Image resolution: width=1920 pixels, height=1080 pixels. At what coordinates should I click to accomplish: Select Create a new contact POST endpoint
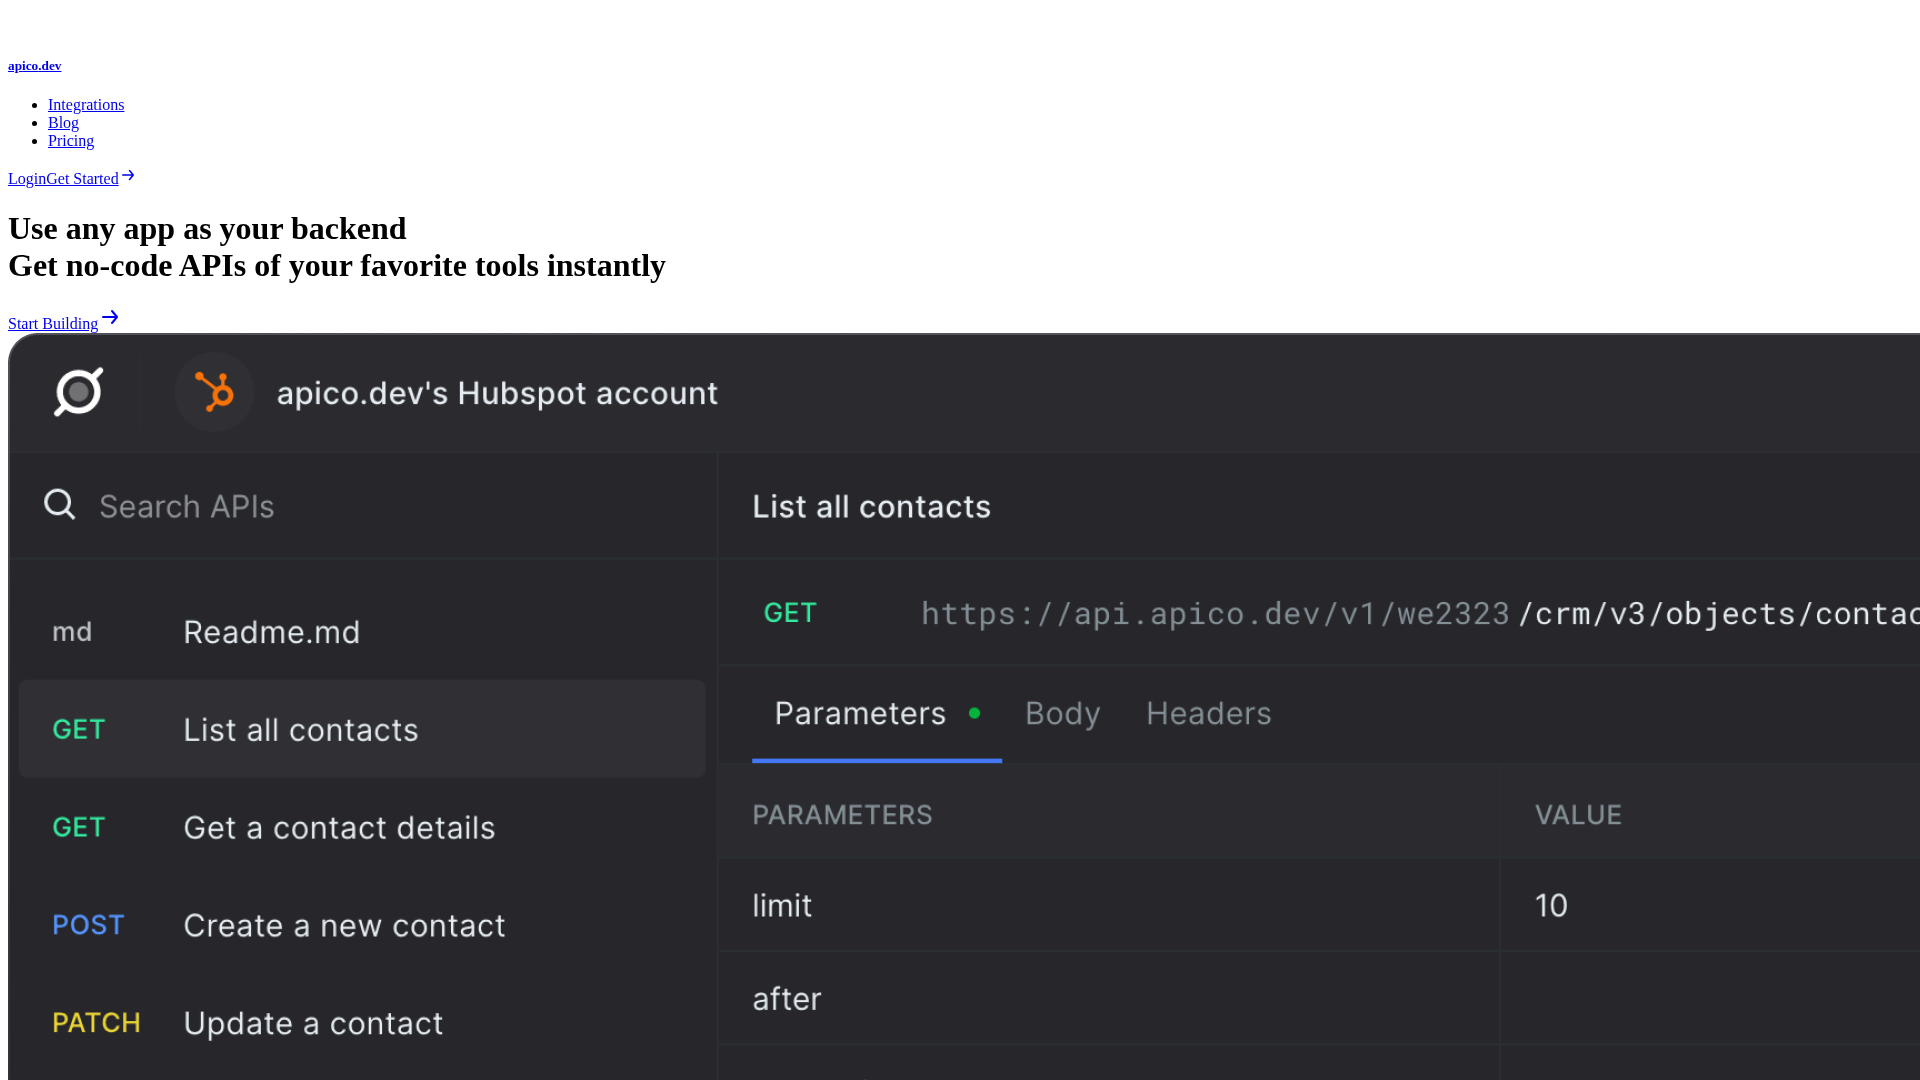point(362,926)
